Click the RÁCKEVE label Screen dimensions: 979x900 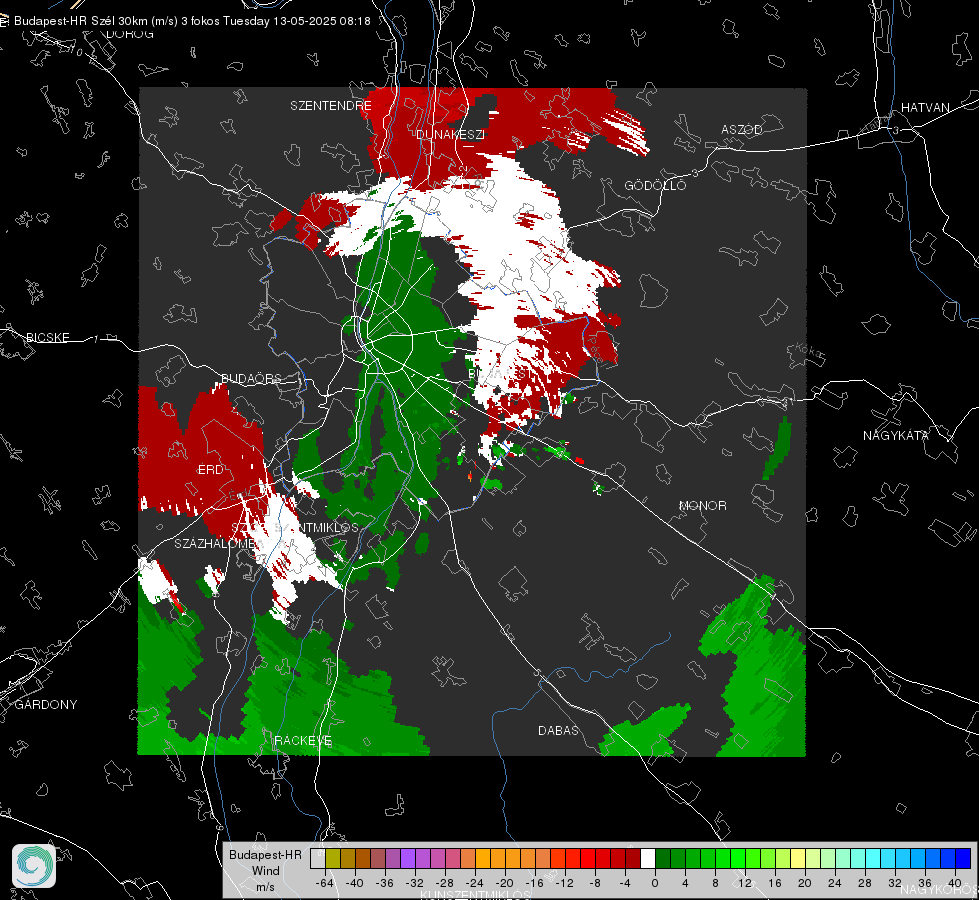coord(303,740)
